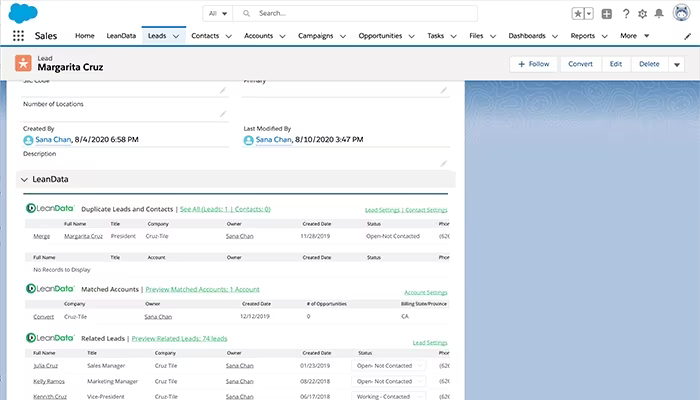Image resolution: width=700 pixels, height=400 pixels.
Task: Click the Sales Manager title cell
Action: coord(106,366)
